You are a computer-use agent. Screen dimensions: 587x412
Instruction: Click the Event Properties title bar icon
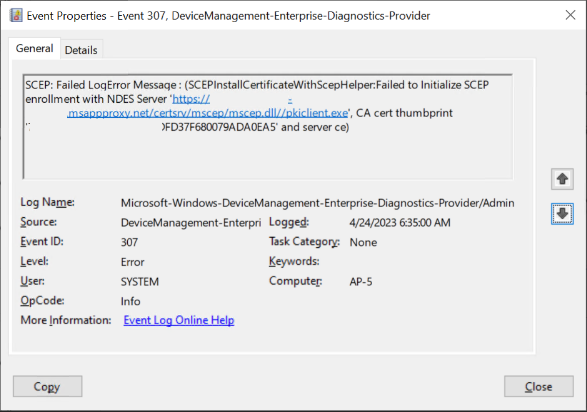[x=16, y=16]
